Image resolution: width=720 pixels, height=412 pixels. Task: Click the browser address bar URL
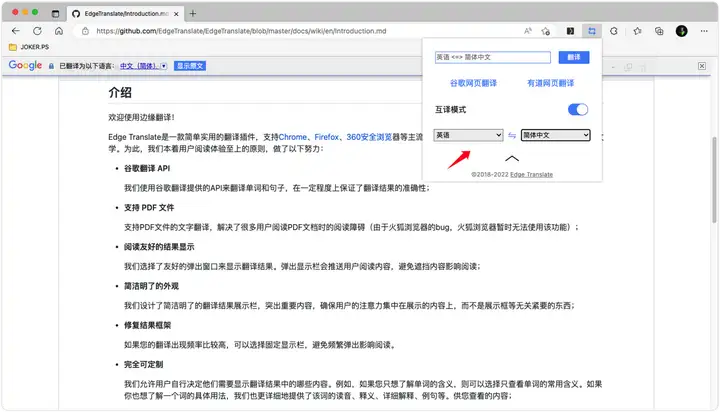241,31
